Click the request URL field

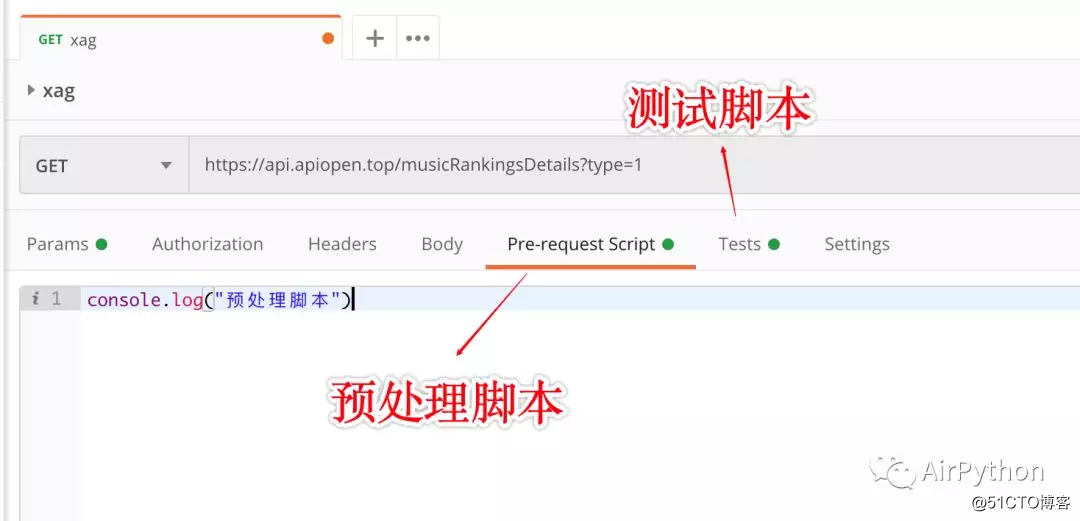click(x=634, y=165)
